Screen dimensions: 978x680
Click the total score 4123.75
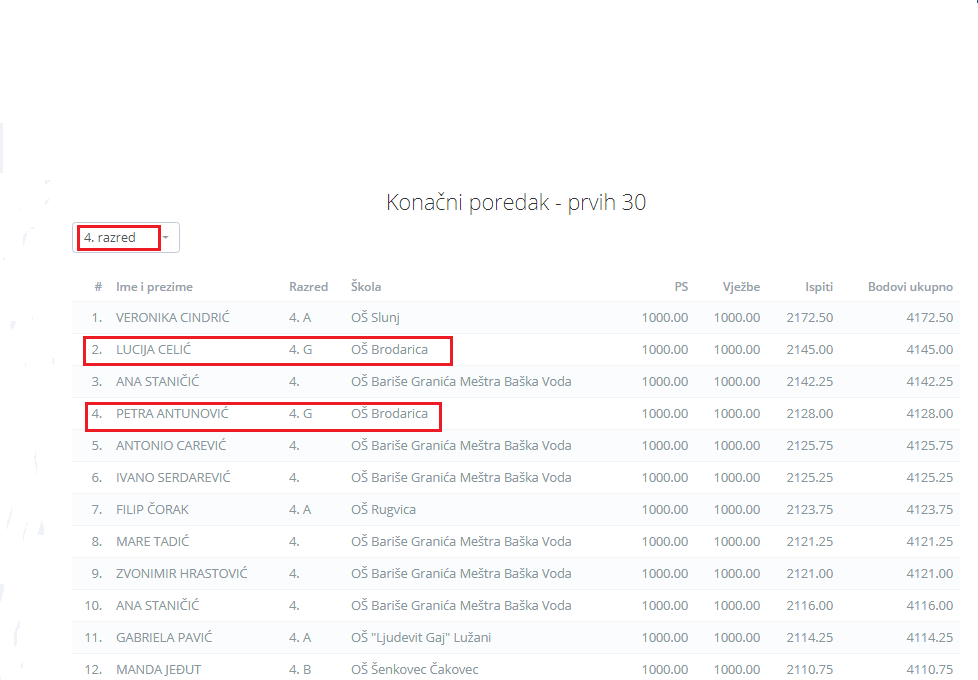[x=929, y=510]
